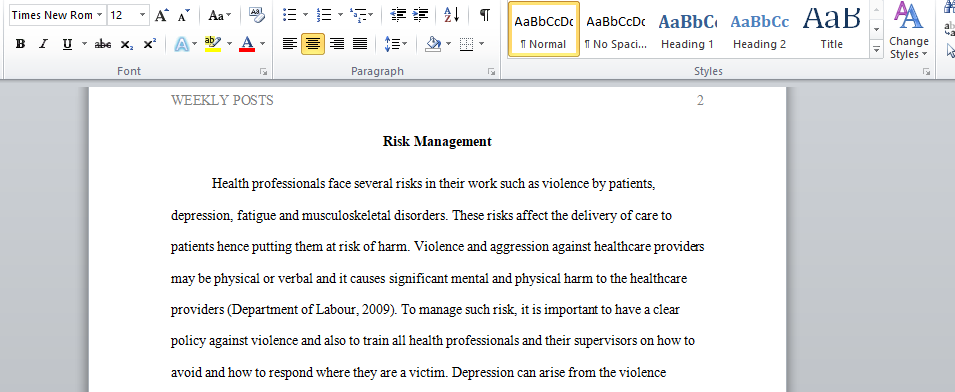Apply paragraph shading with the paint bucket

433,44
